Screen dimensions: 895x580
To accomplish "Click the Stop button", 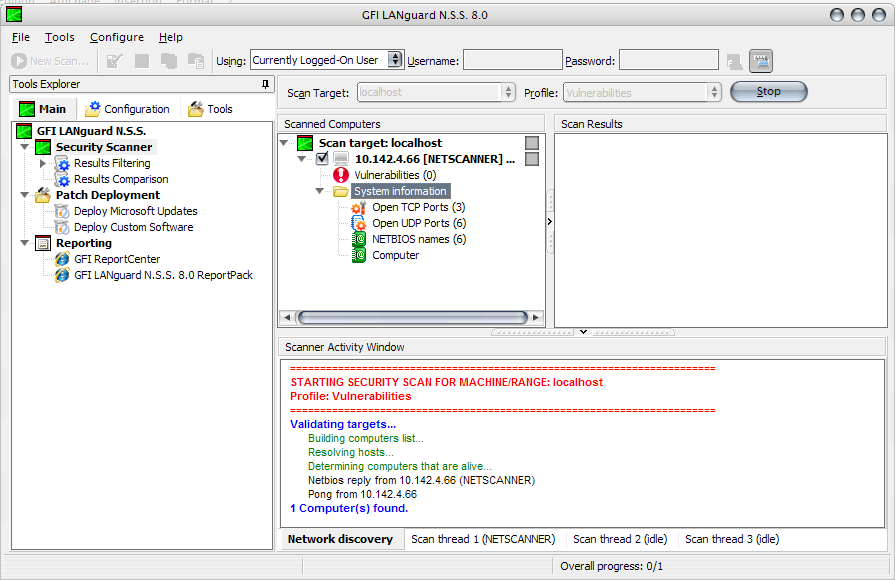I will coord(769,92).
